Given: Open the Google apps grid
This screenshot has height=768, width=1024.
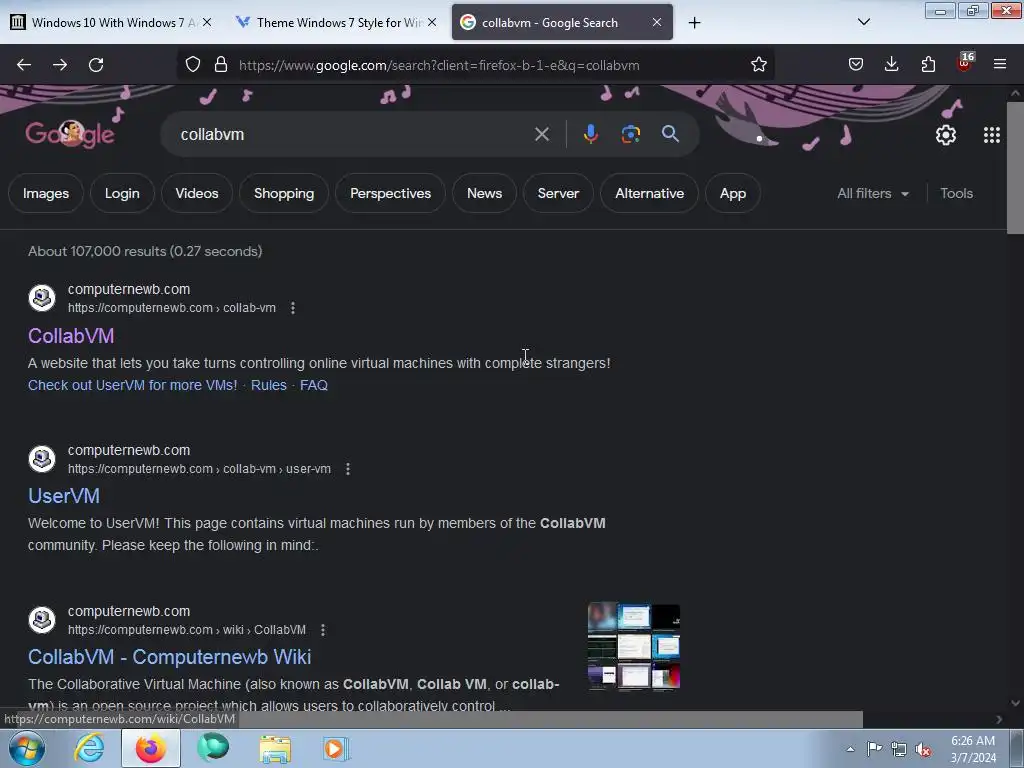Looking at the screenshot, I should pyautogui.click(x=991, y=135).
